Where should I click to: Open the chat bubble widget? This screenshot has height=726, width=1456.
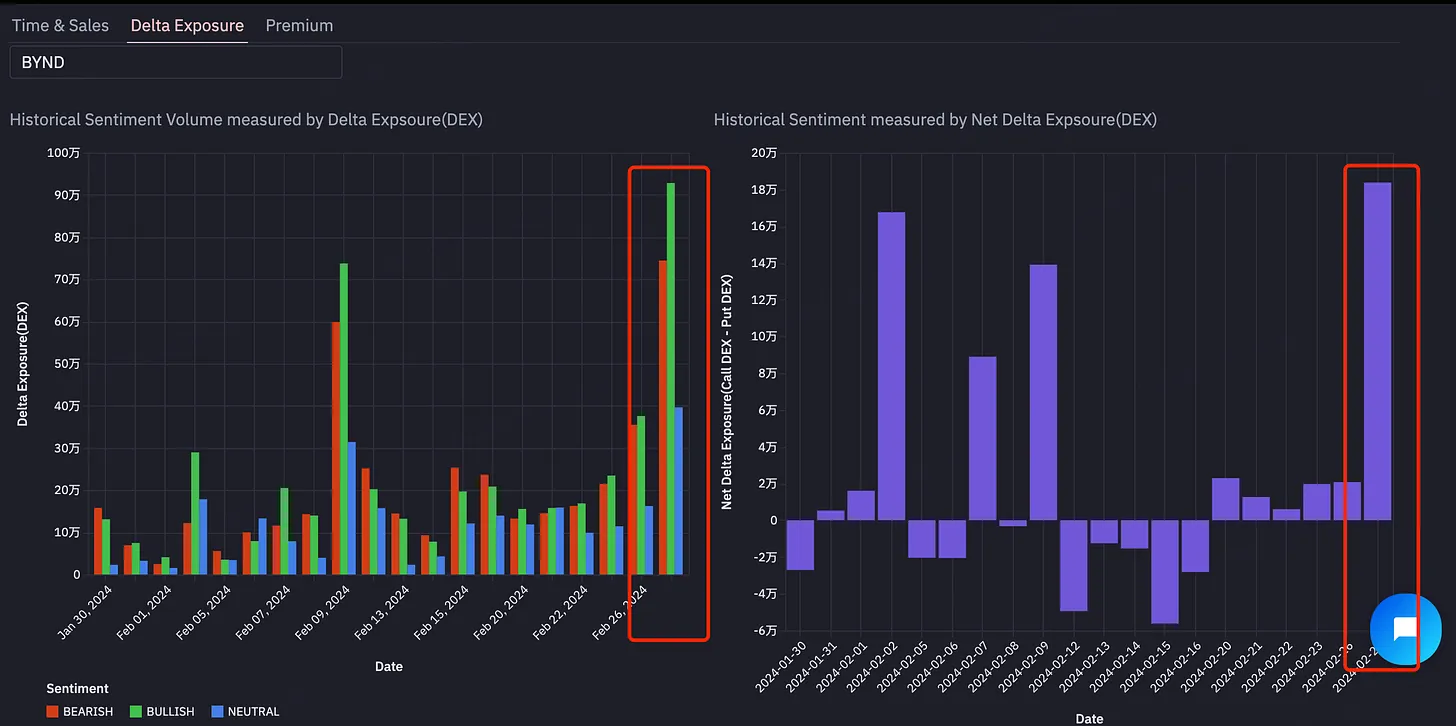click(x=1404, y=630)
